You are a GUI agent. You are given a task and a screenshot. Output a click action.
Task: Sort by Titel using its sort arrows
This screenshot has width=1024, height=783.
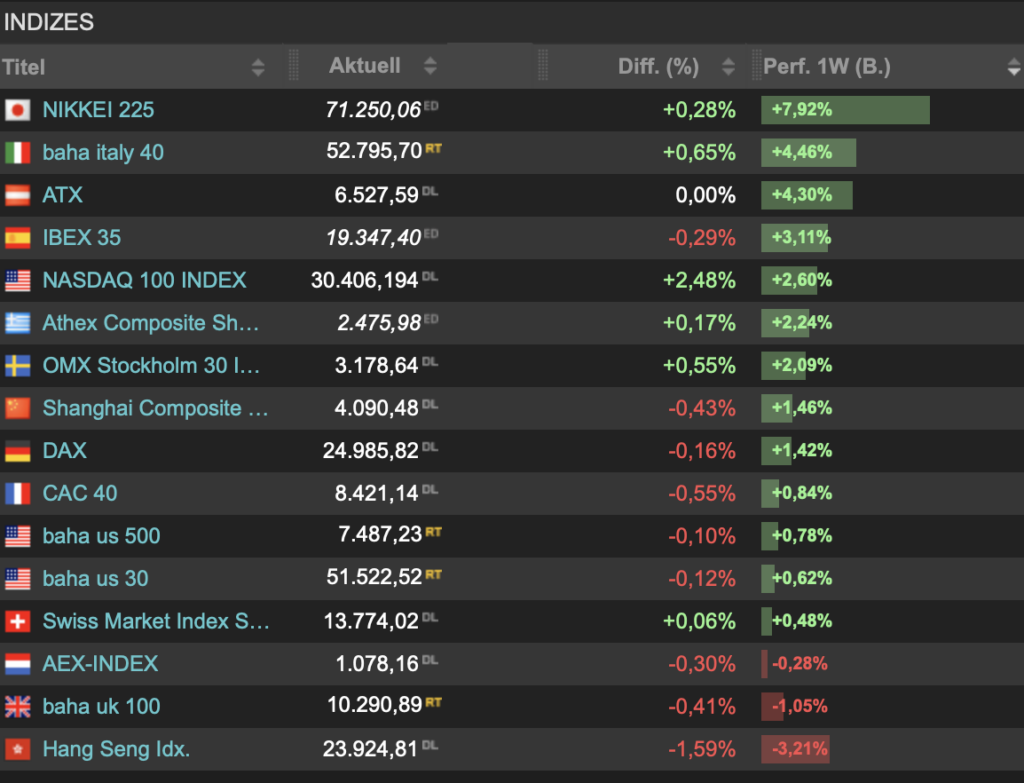click(x=258, y=67)
